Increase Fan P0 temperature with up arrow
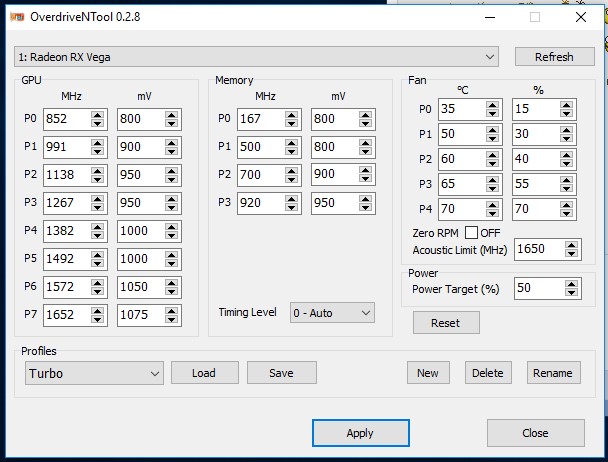 pos(492,105)
